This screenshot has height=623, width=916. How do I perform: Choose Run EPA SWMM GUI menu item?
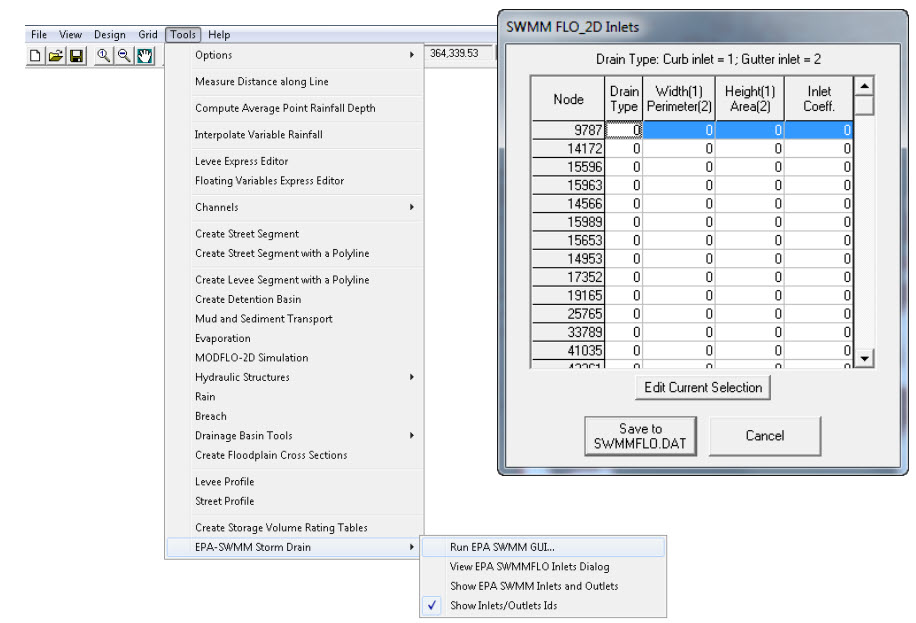pyautogui.click(x=502, y=547)
